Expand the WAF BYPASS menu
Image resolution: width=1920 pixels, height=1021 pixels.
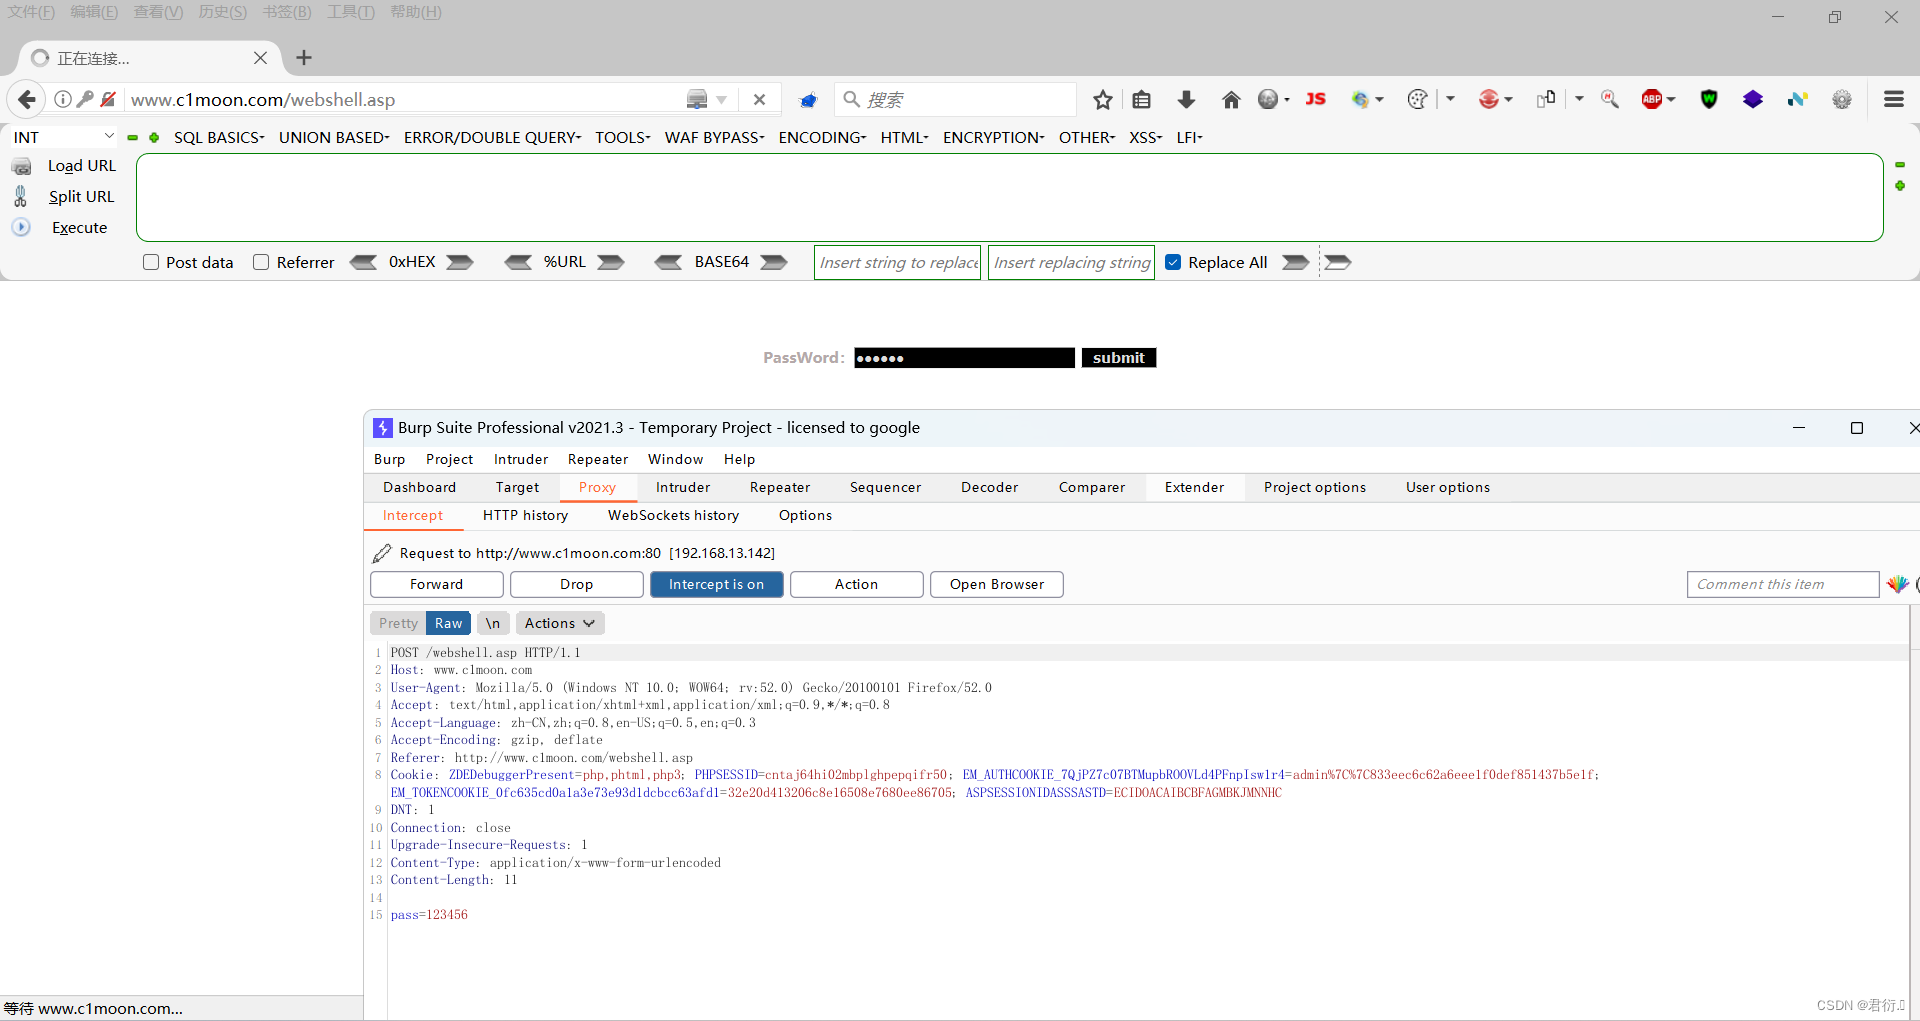(x=714, y=137)
